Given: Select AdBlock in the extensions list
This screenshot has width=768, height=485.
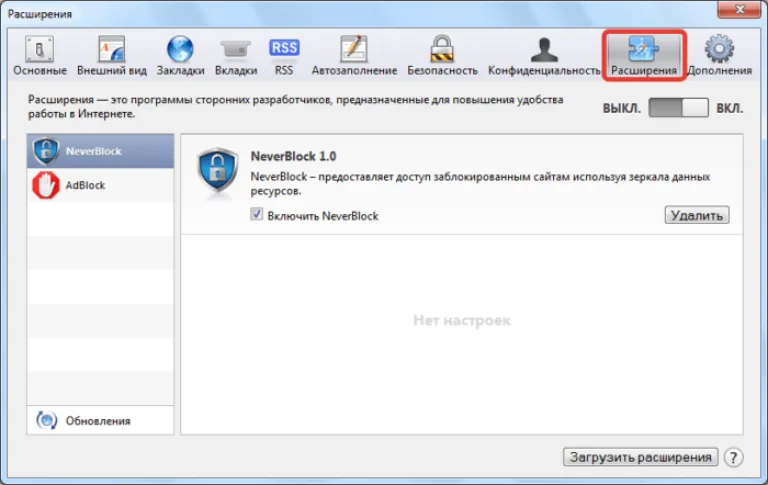Looking at the screenshot, I should pos(100,185).
